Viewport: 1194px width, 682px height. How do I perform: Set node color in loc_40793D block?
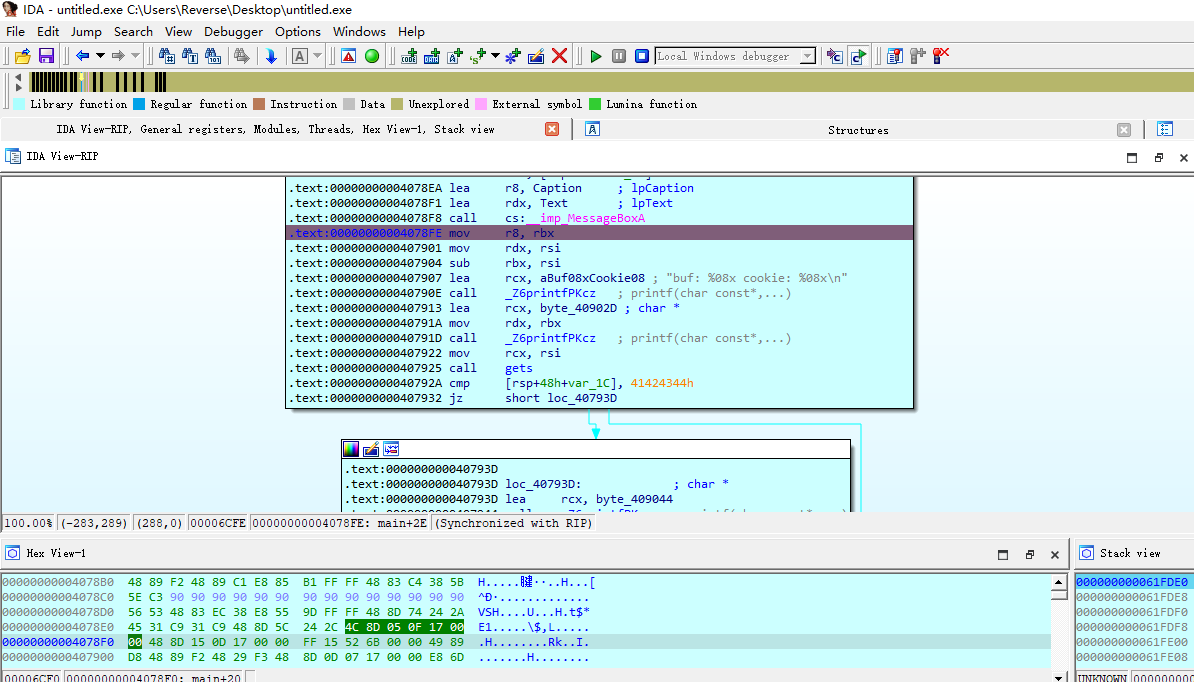(351, 449)
